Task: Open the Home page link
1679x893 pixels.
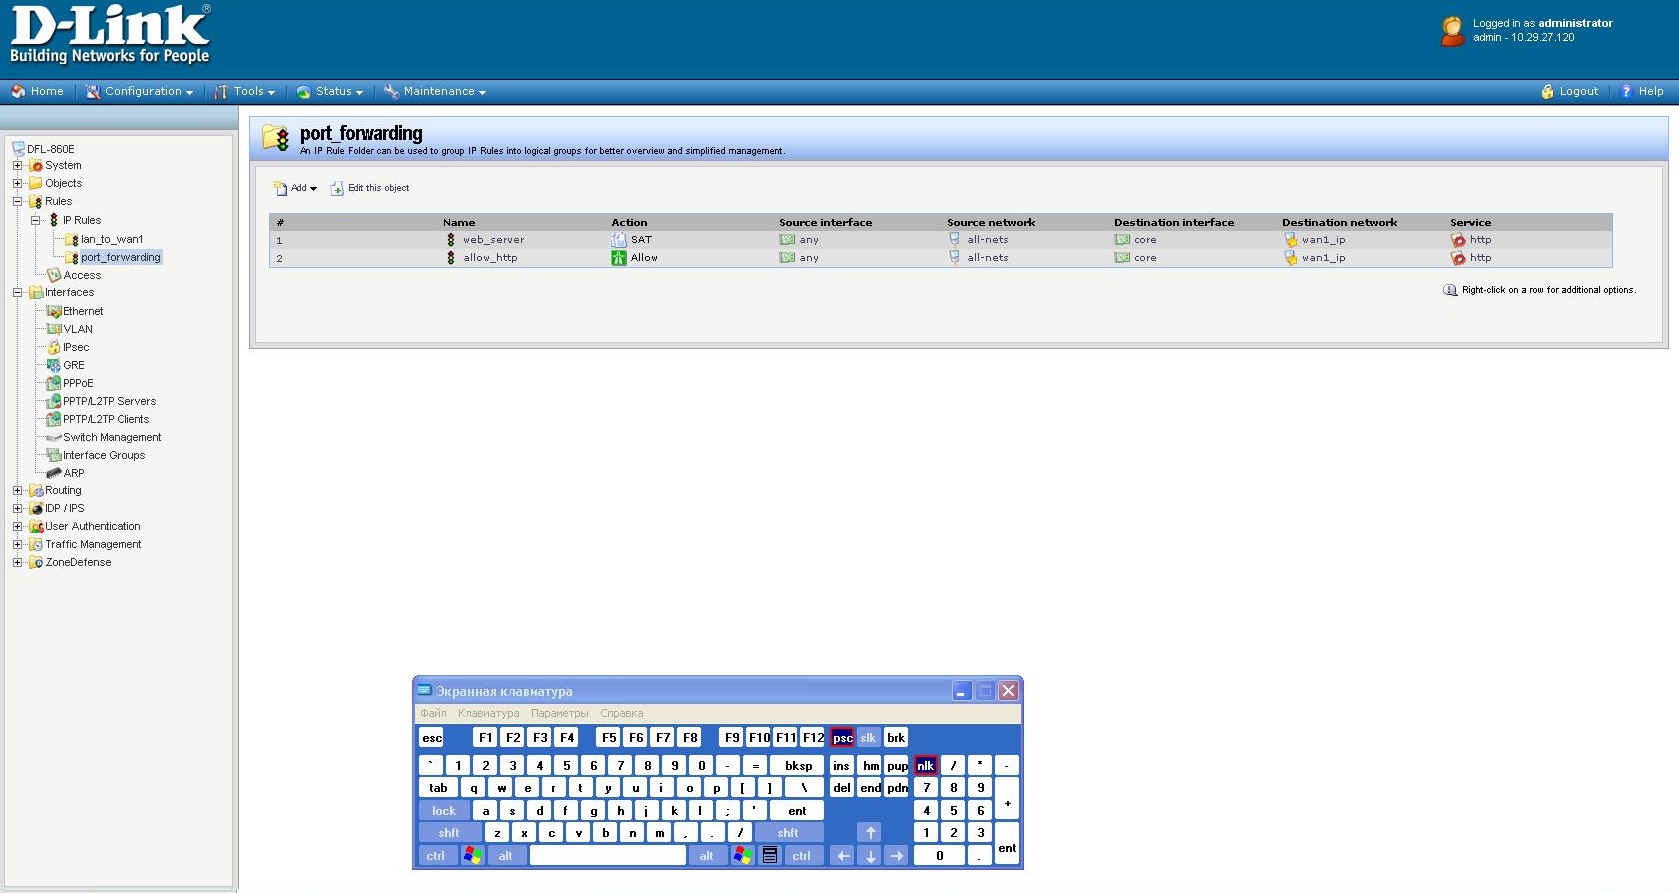Action: pos(37,91)
